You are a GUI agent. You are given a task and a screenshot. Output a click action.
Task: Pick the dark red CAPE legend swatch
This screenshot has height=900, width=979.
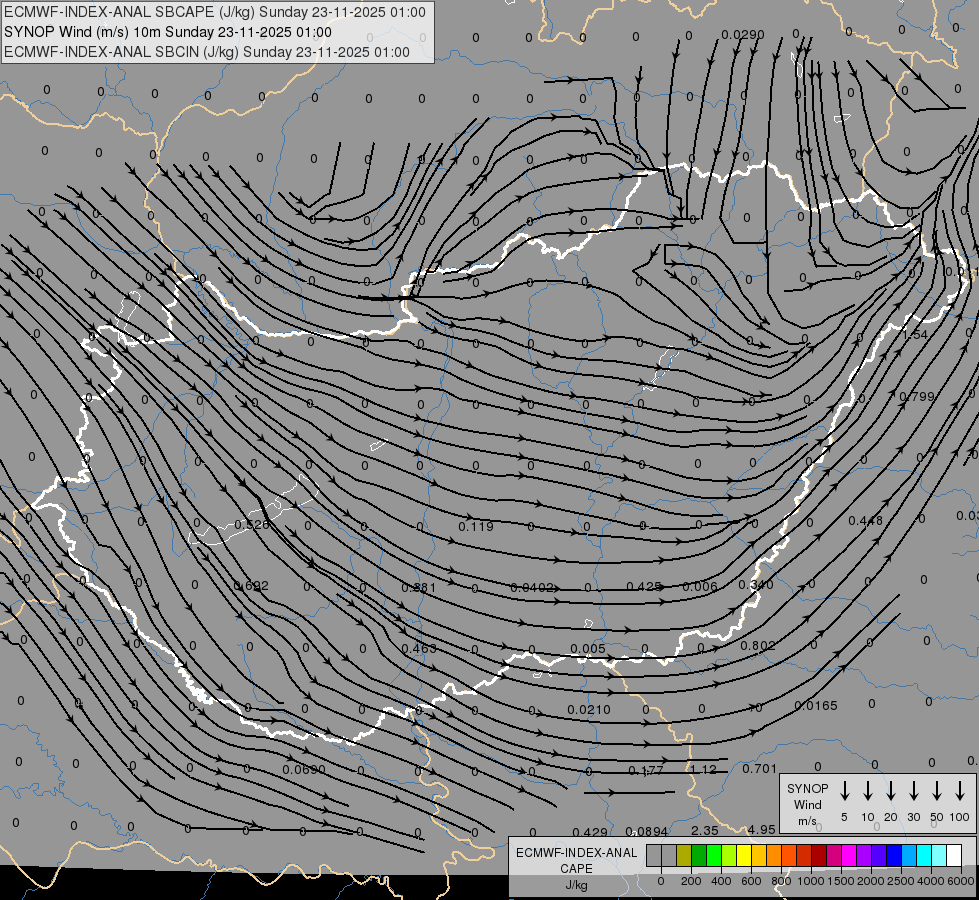(819, 855)
